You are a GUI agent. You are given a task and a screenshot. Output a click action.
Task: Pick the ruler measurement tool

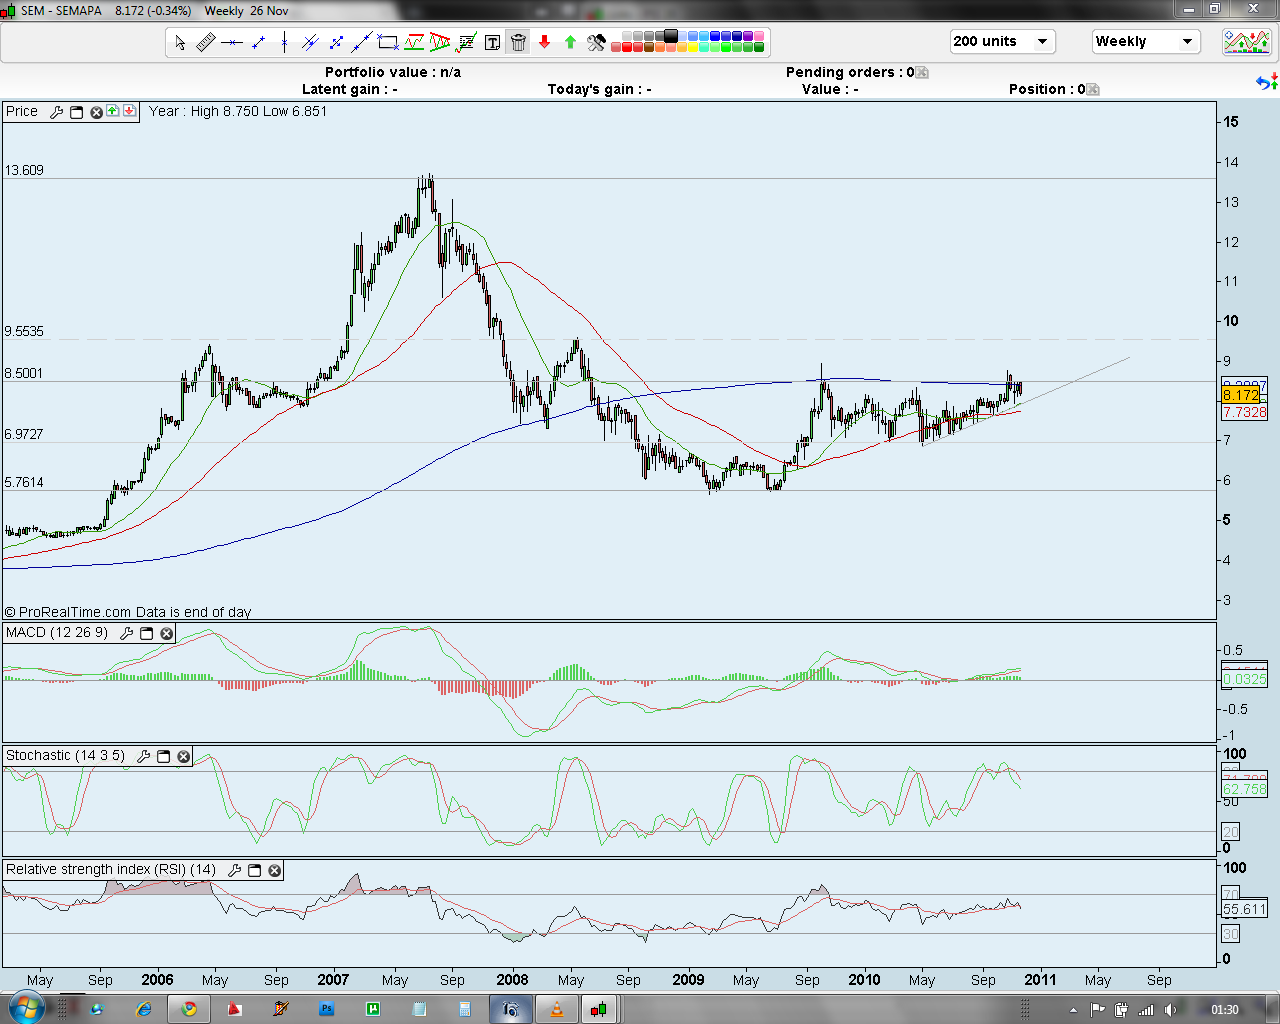pos(206,42)
